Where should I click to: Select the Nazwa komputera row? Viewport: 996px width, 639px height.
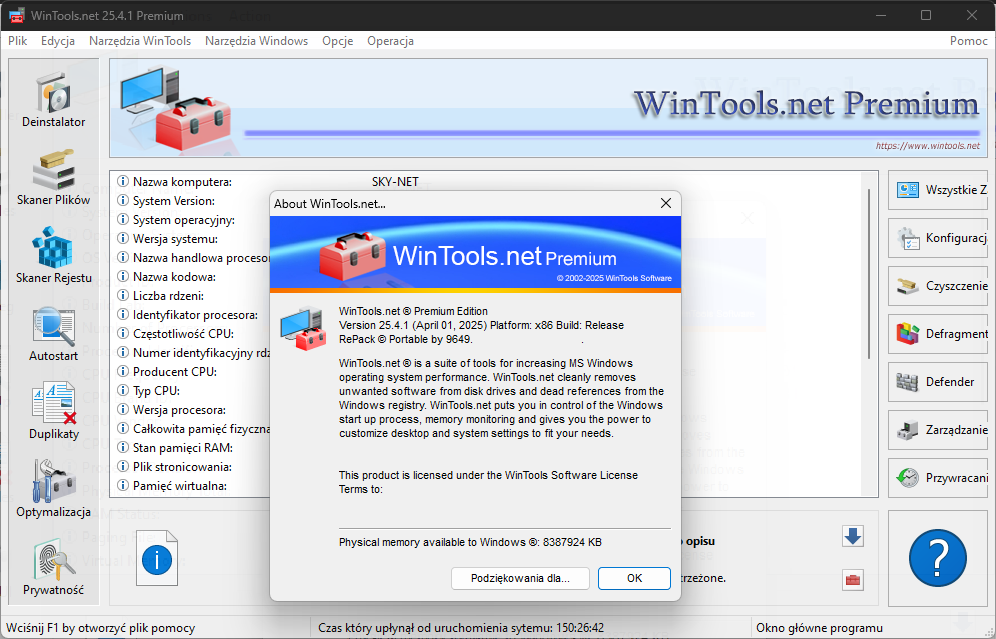(x=182, y=182)
